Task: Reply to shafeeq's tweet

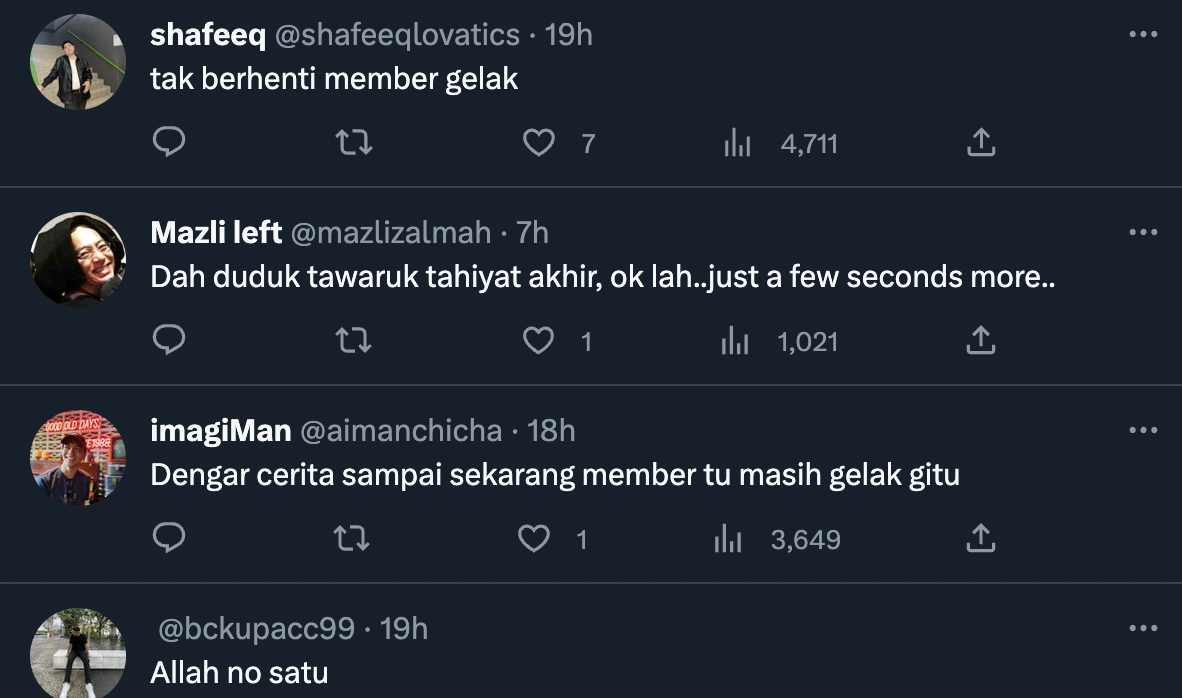Action: tap(169, 143)
